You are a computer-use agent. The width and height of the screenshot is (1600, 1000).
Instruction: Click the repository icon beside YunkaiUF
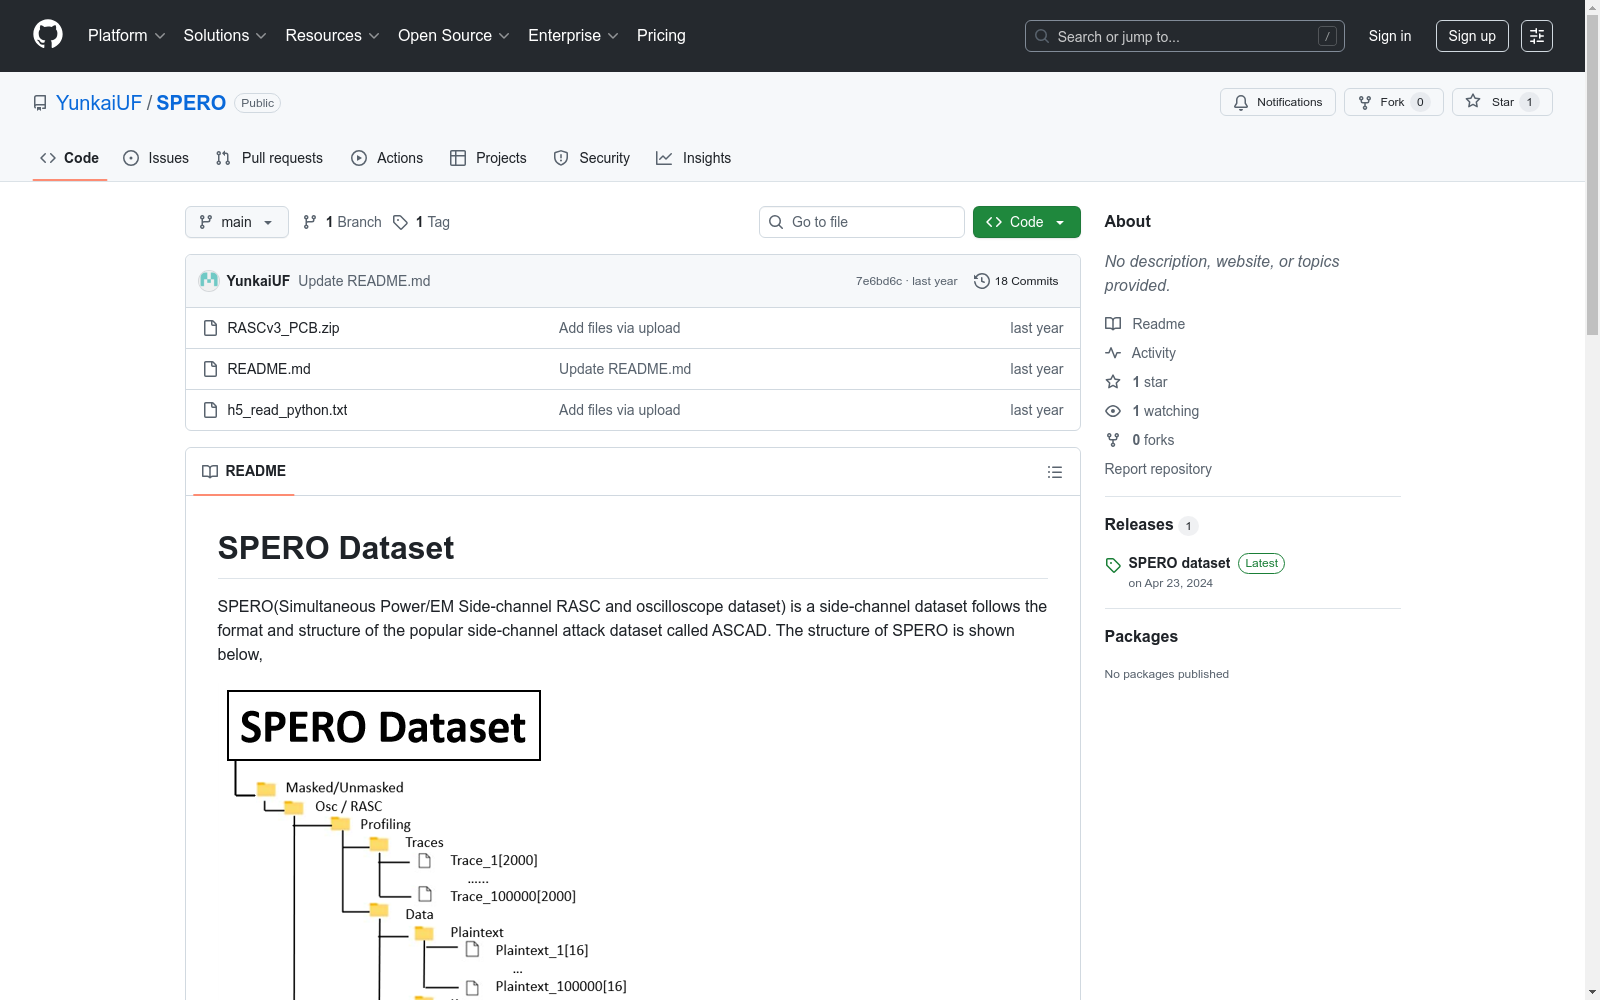coord(40,103)
